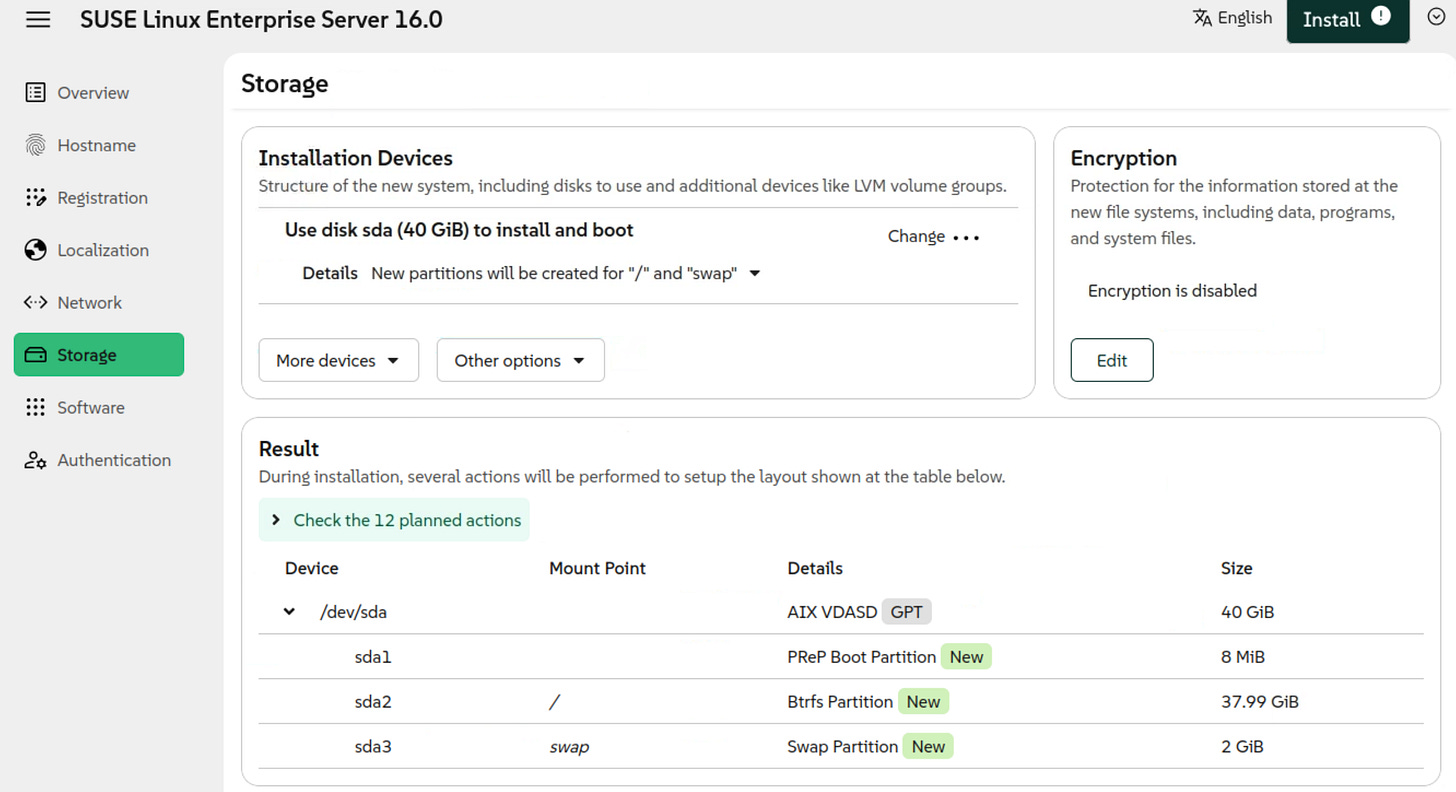Click SUSE Linux Enterprise Server 16.0 title
Screen dimensions: 1456x792
pyautogui.click(x=262, y=19)
